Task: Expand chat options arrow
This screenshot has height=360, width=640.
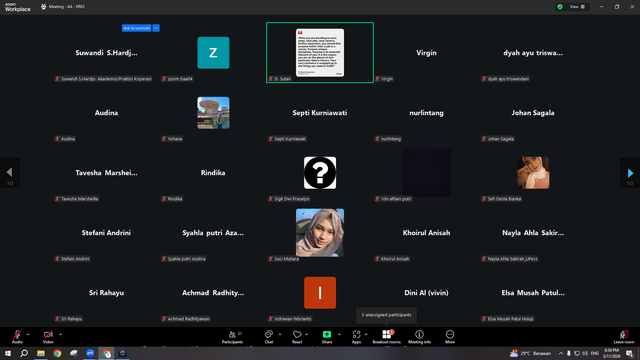Action: point(280,334)
